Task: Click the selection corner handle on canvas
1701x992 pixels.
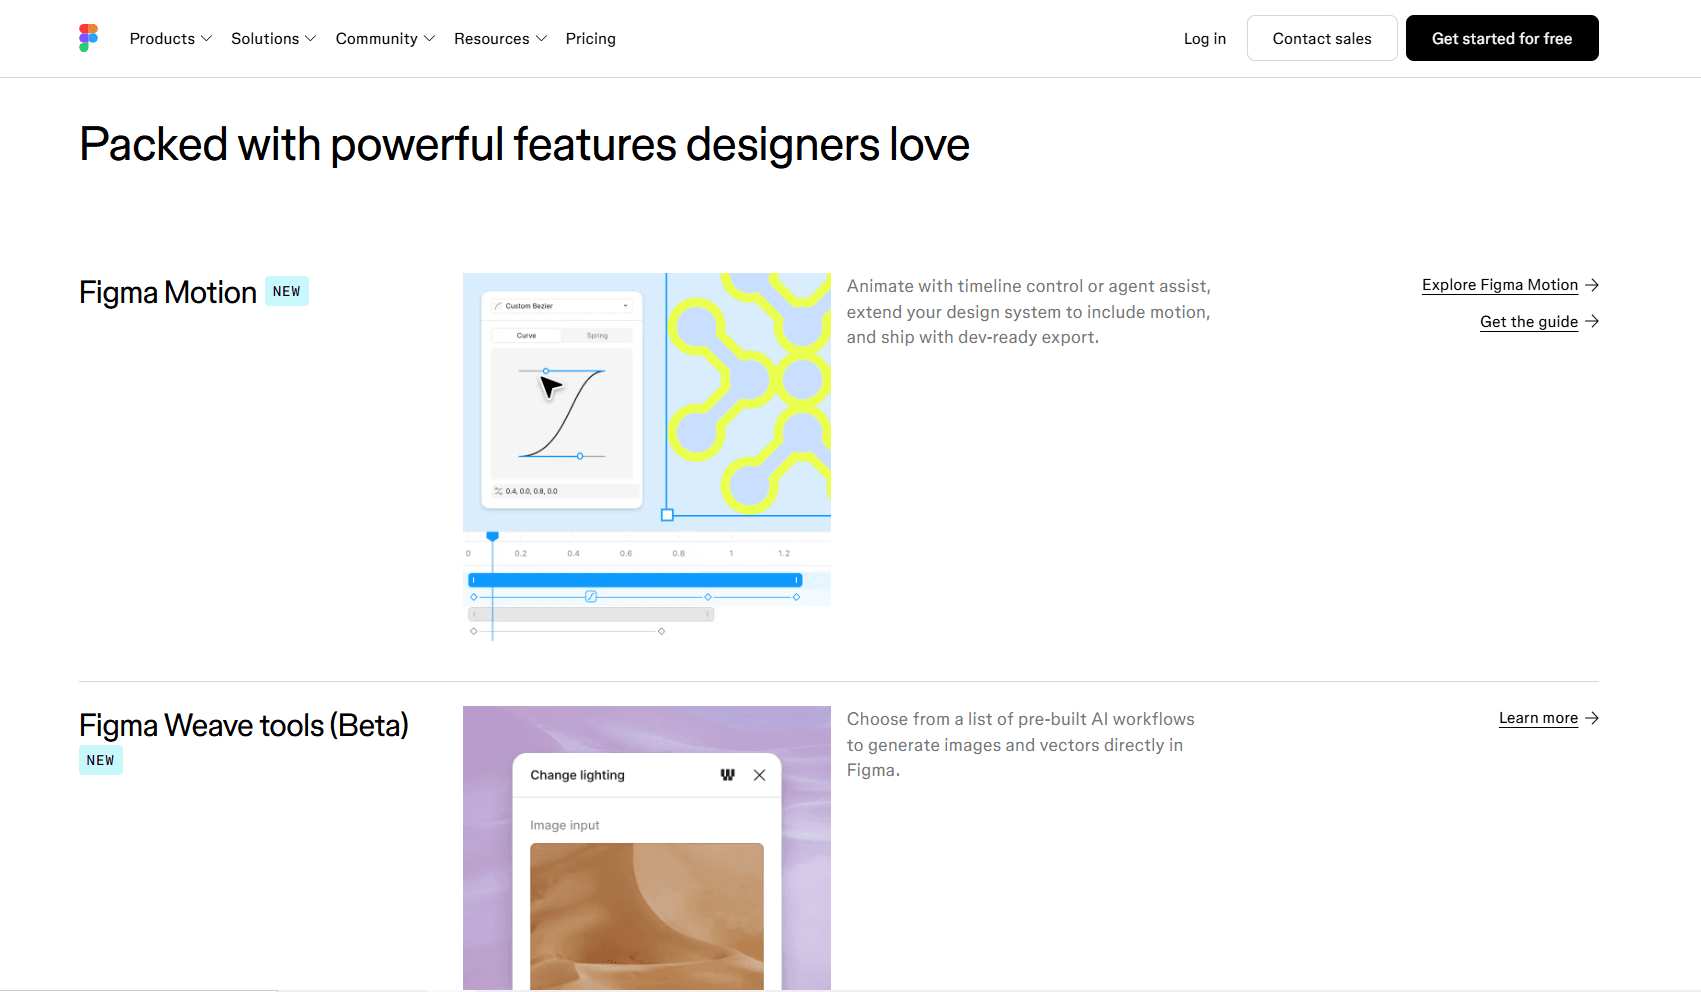Action: coord(667,515)
